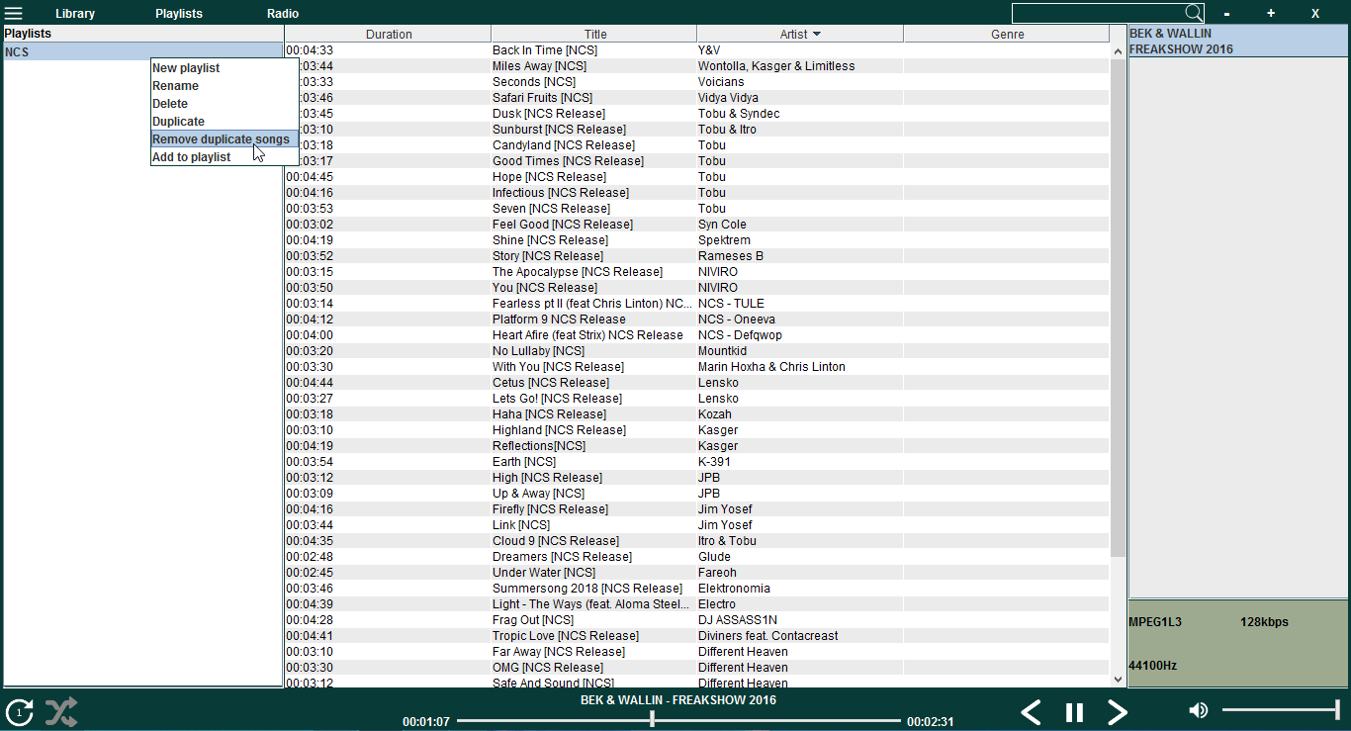
Task: Select song Infectious [NCS Release]
Action: pos(560,193)
